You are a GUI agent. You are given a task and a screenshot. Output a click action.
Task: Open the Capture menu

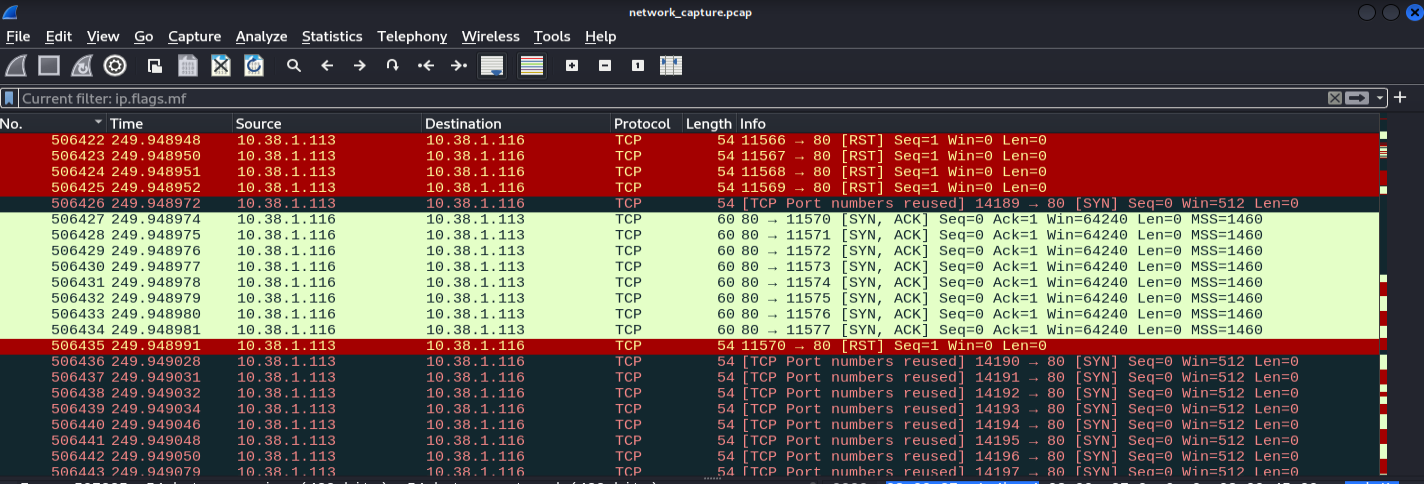point(194,36)
